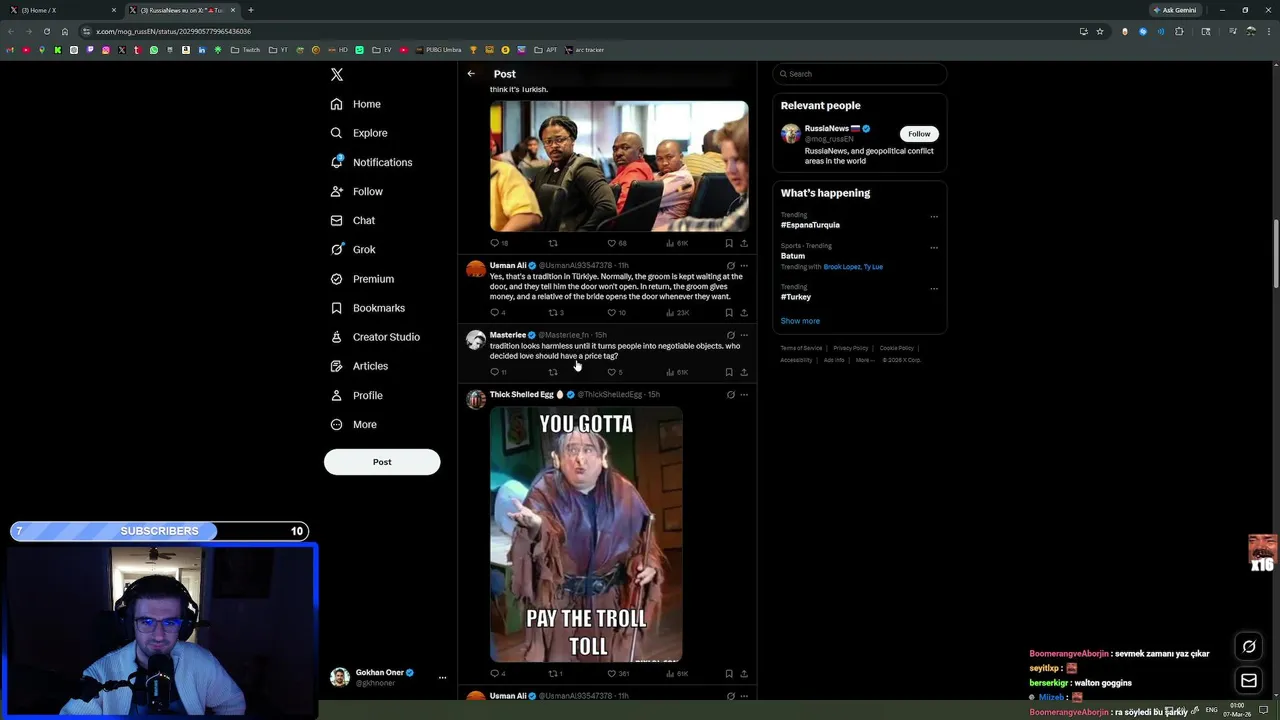Image resolution: width=1280 pixels, height=720 pixels.
Task: Open Articles in the sidebar
Action: pos(359,366)
